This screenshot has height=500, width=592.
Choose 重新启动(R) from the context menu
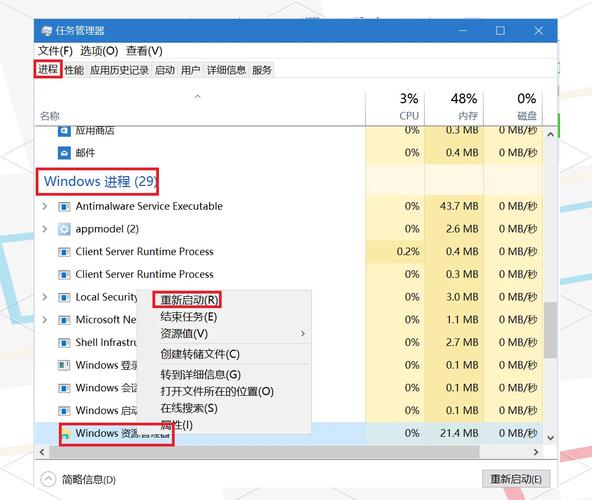pos(189,300)
